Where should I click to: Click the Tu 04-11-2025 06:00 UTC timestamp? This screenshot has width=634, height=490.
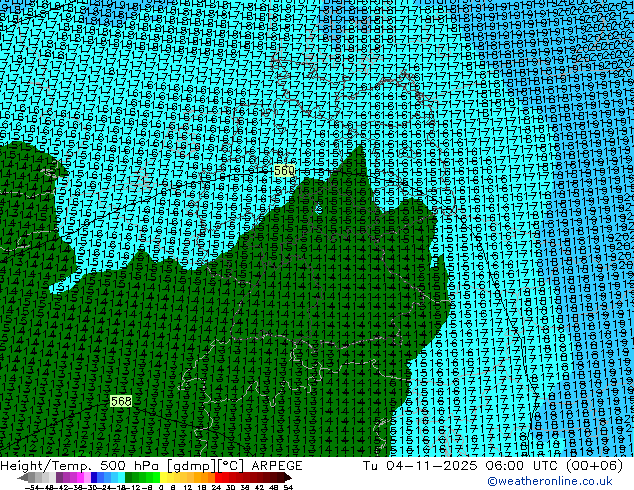[492, 465]
